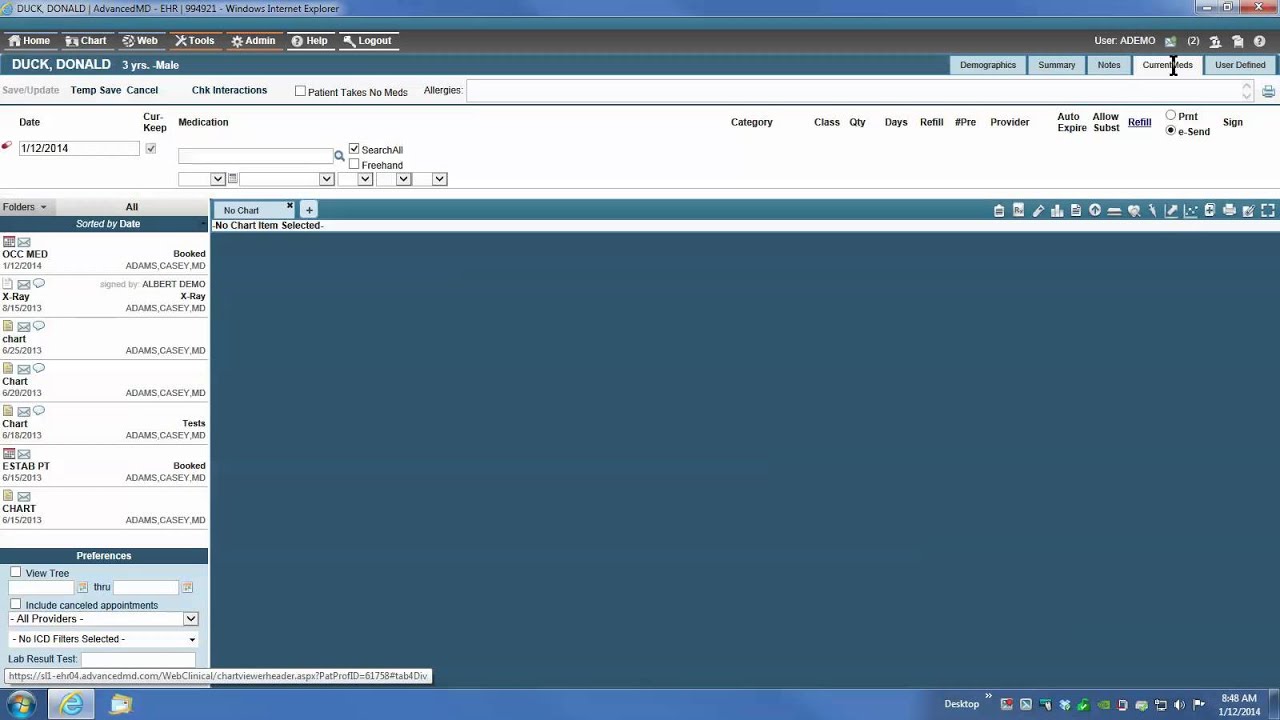This screenshot has width=1280, height=720.
Task: Switch to the Summary tab
Action: (1057, 65)
